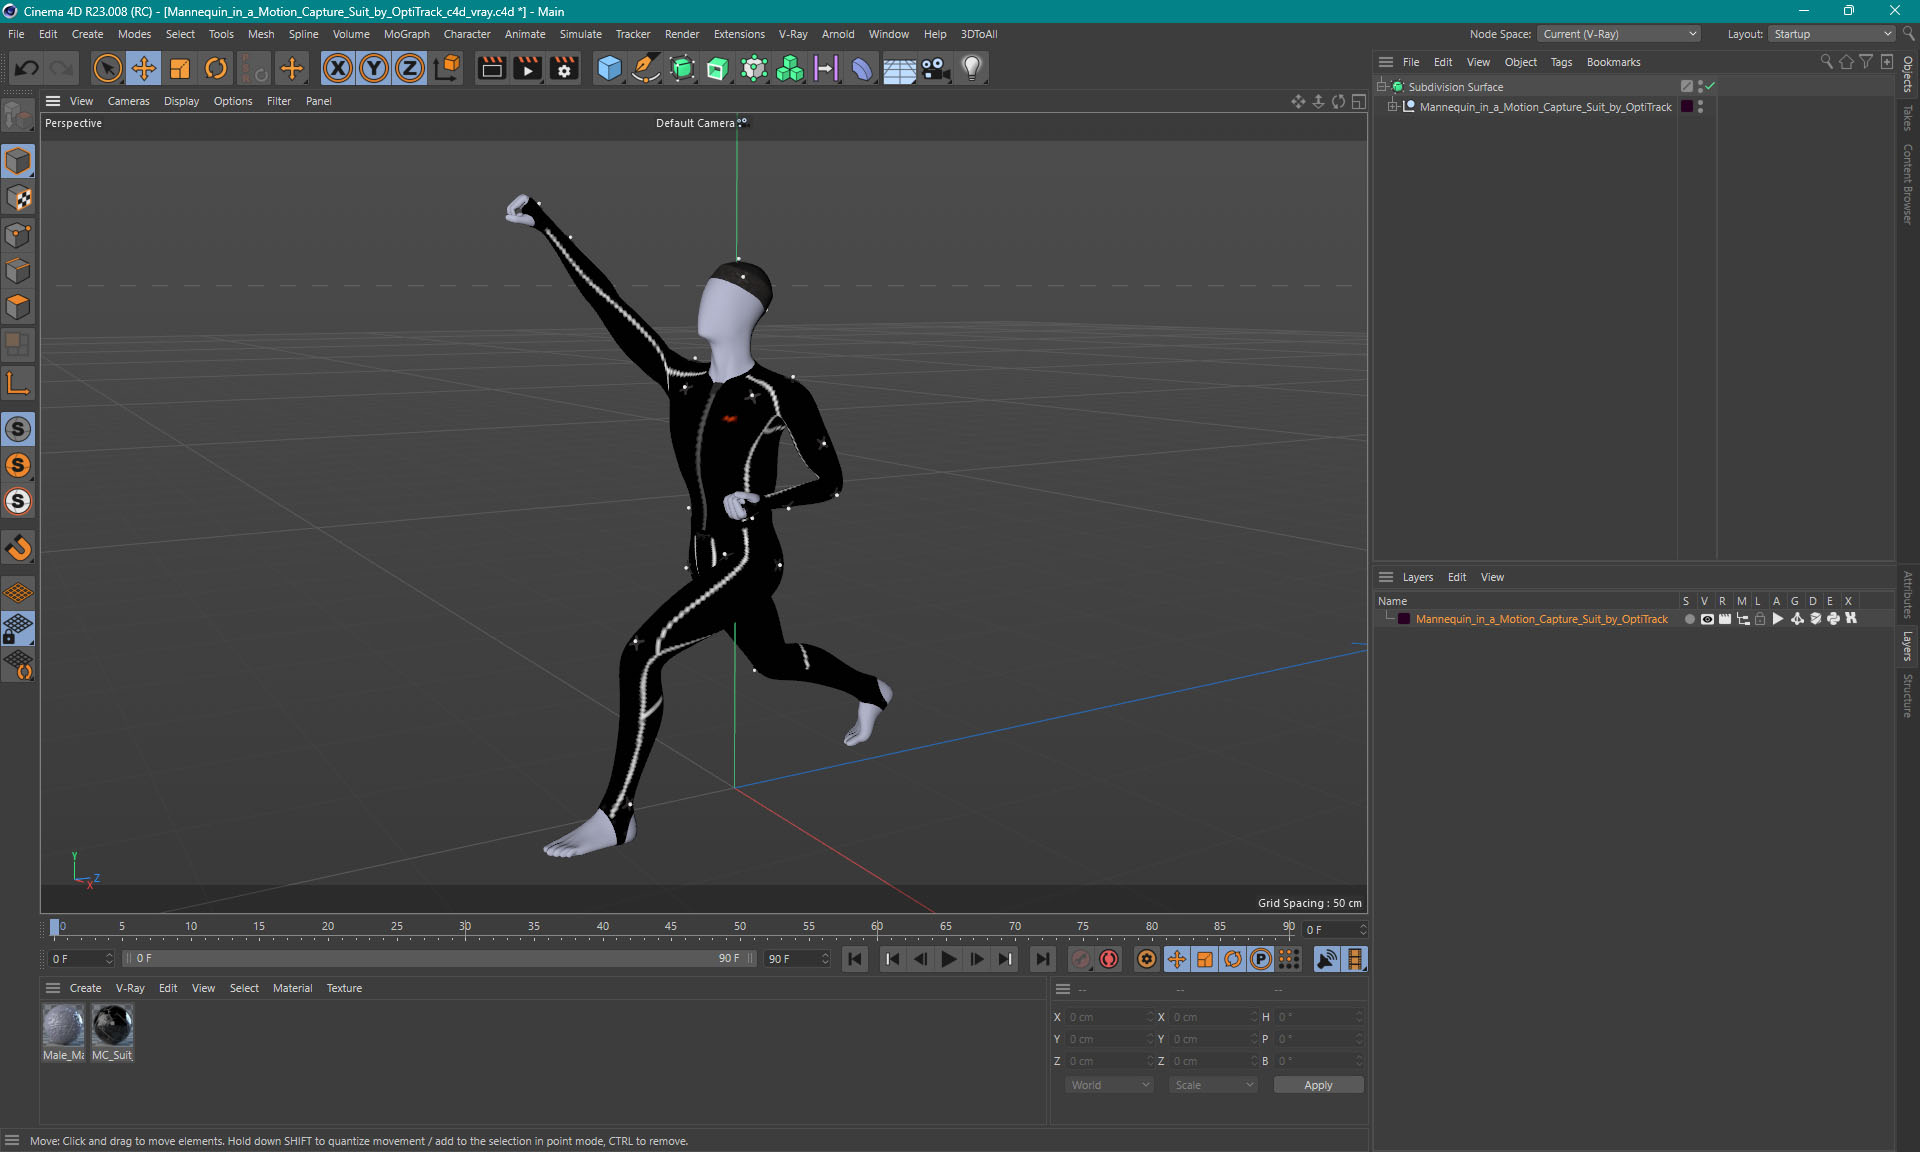Open the Cameras viewport menu

point(128,101)
